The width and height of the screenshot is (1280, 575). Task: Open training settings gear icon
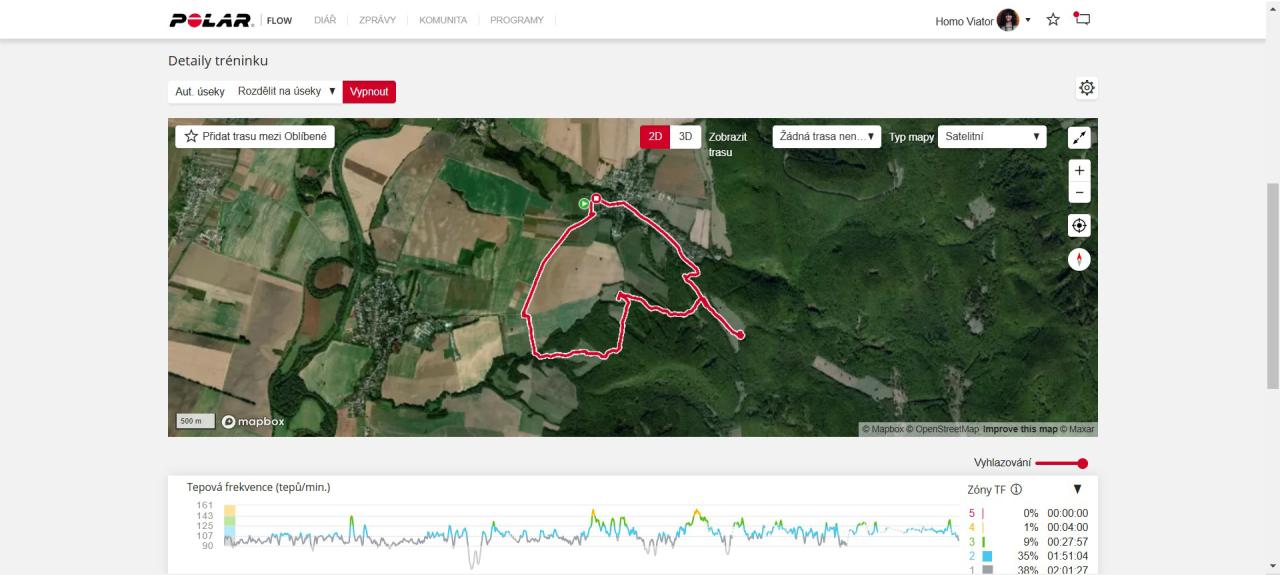coord(1086,88)
